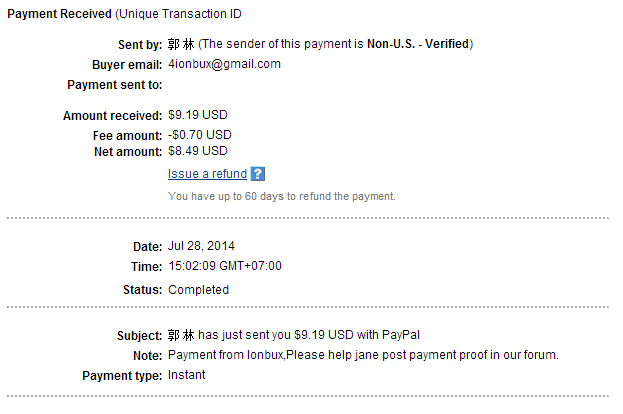Click the Payment sent to label
The image size is (623, 414).
tap(114, 85)
